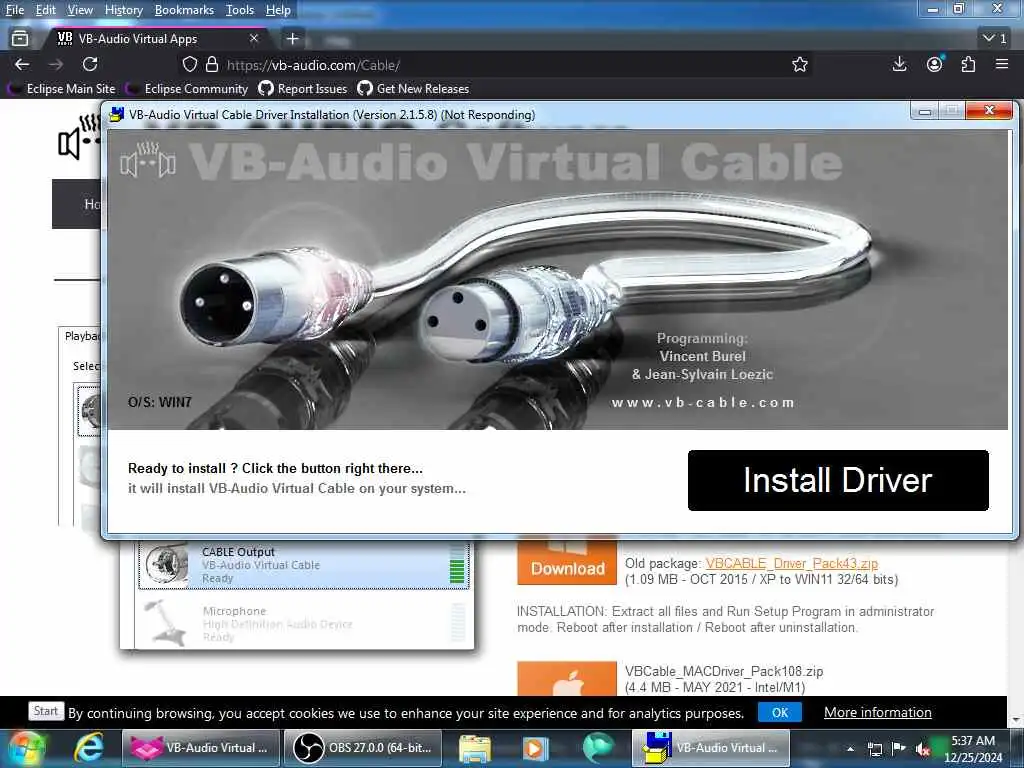The height and width of the screenshot is (768, 1024).
Task: Expand the list all tabs dropdown
Action: click(x=995, y=39)
